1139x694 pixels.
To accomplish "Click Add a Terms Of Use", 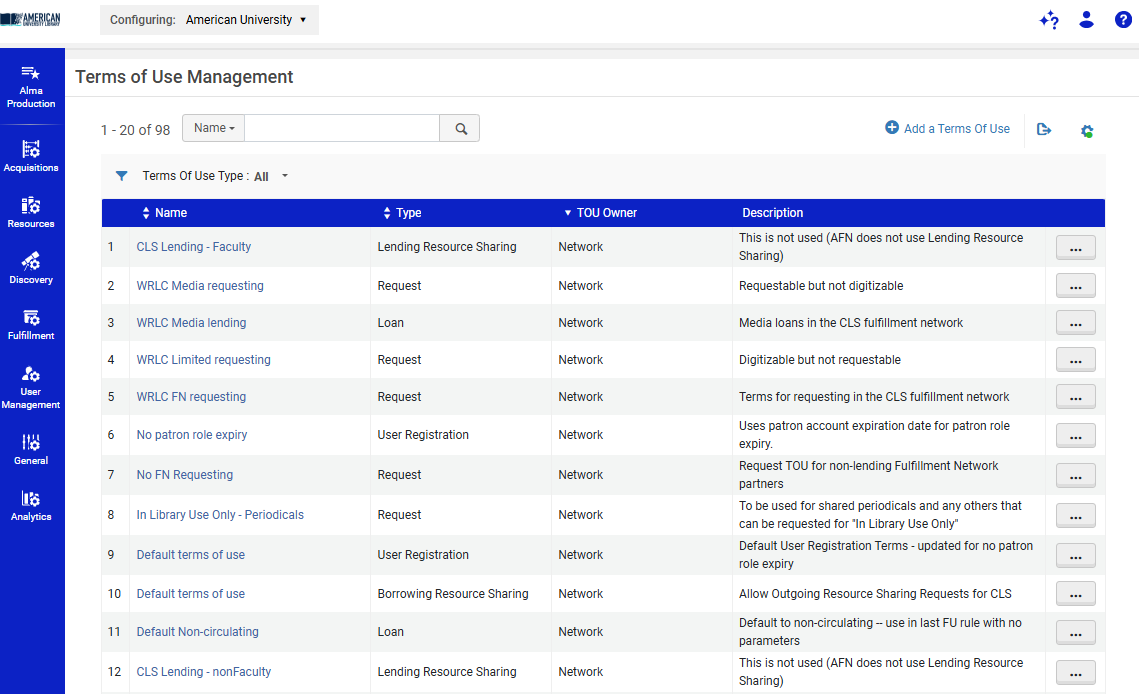I will pyautogui.click(x=947, y=129).
